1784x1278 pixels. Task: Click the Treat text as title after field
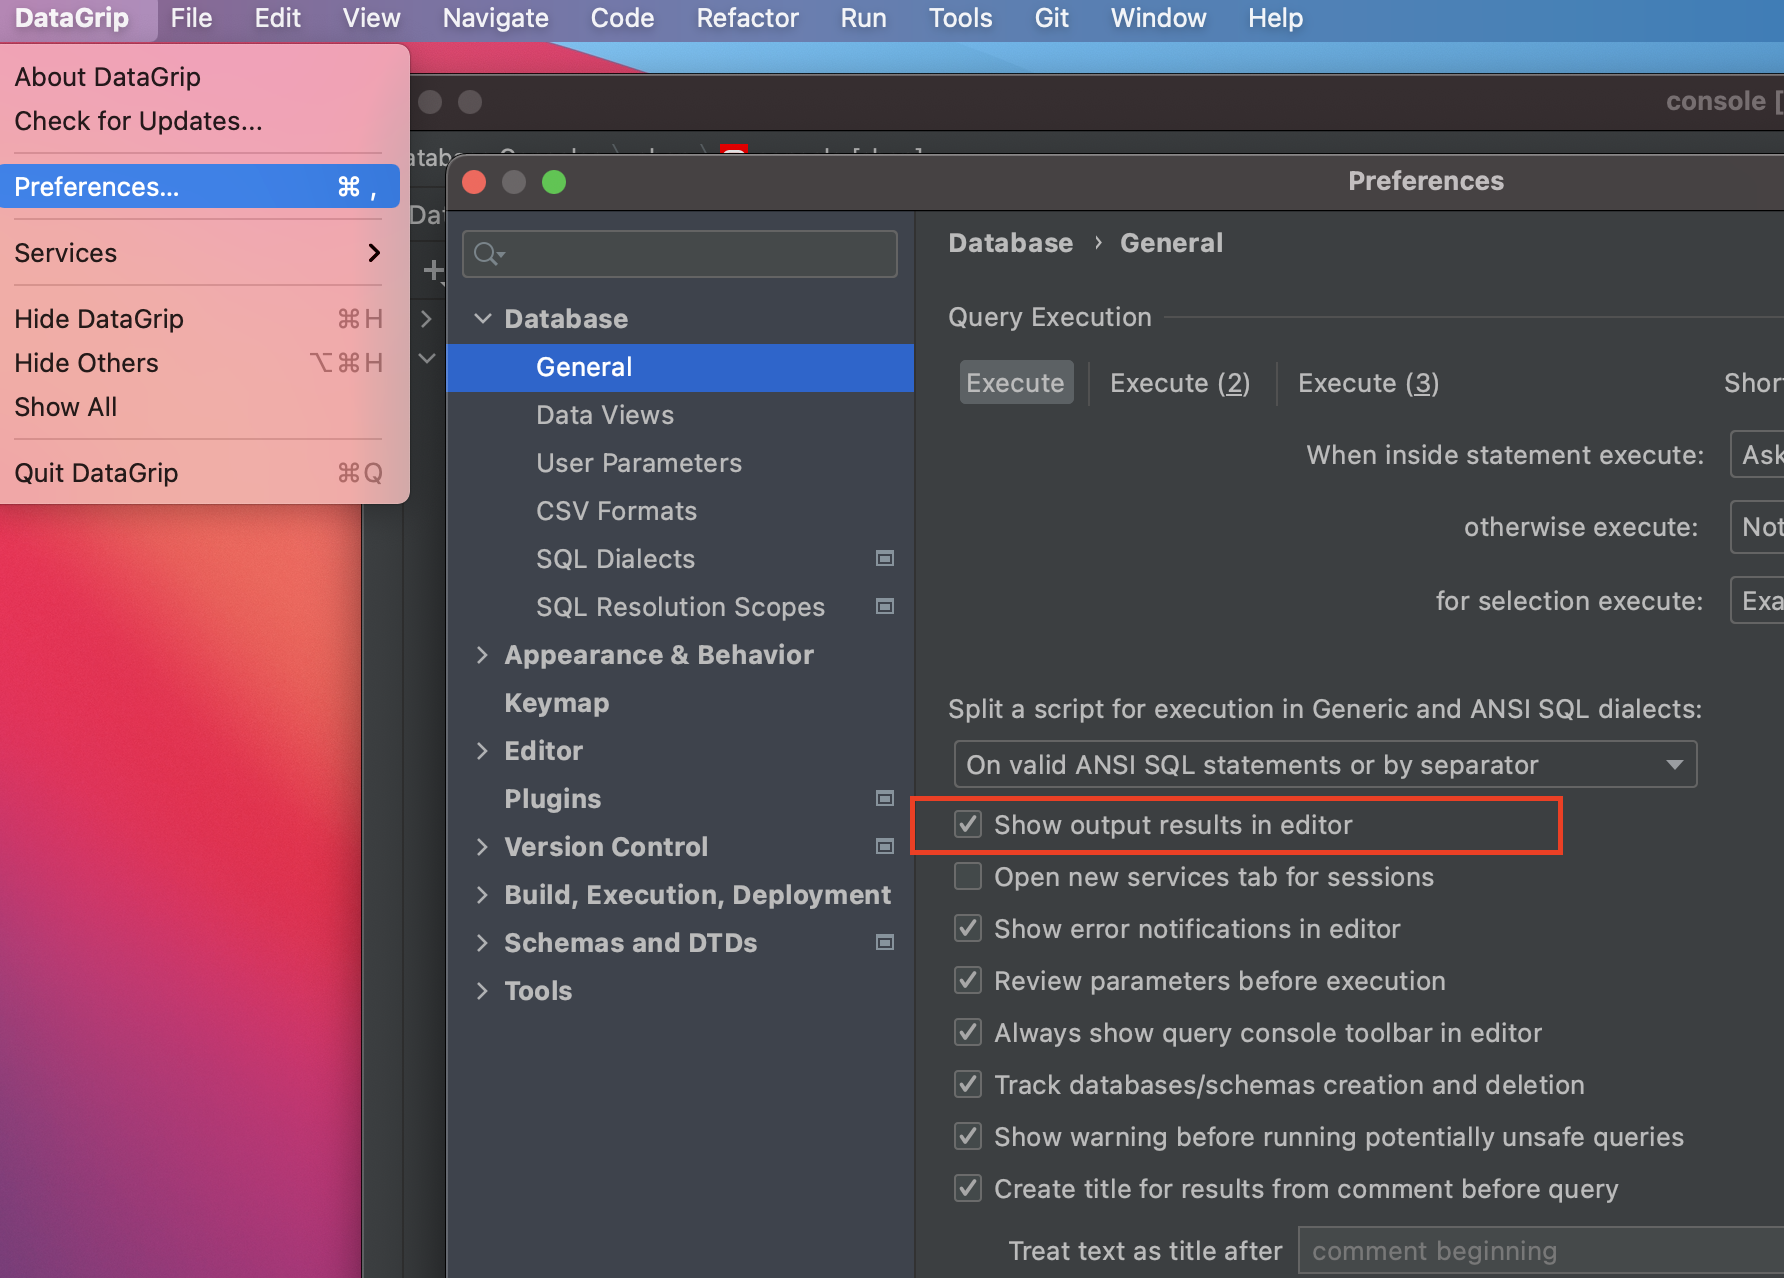point(1541,1250)
